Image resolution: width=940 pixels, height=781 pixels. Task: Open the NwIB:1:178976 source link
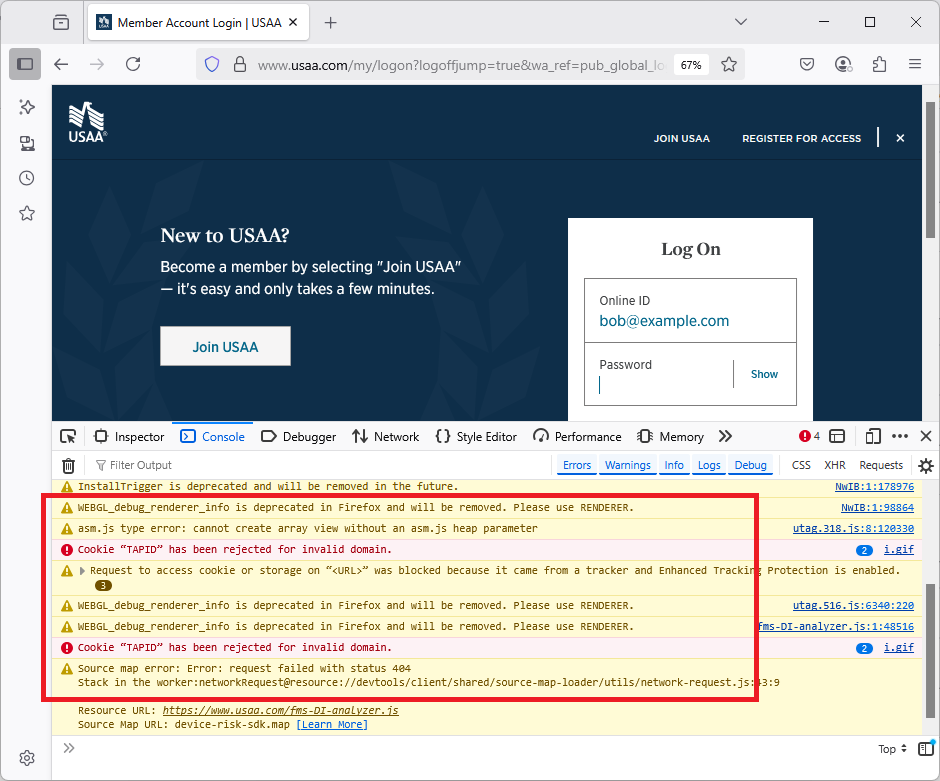point(874,487)
